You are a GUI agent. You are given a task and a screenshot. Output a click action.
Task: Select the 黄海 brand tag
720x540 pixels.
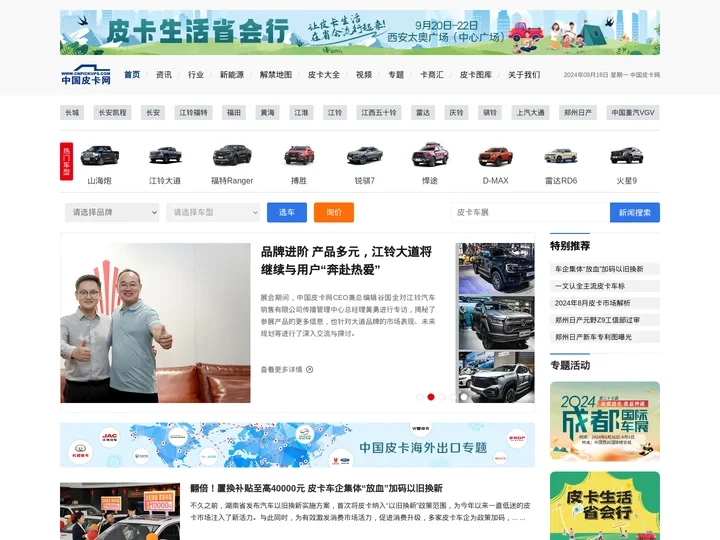click(268, 112)
